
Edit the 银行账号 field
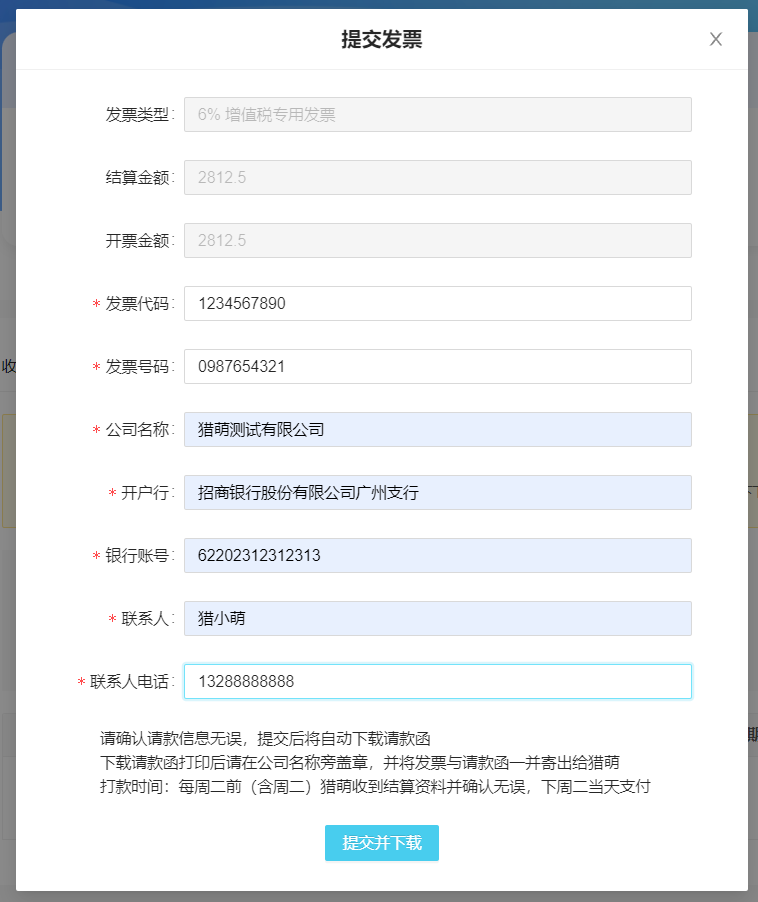(x=438, y=555)
